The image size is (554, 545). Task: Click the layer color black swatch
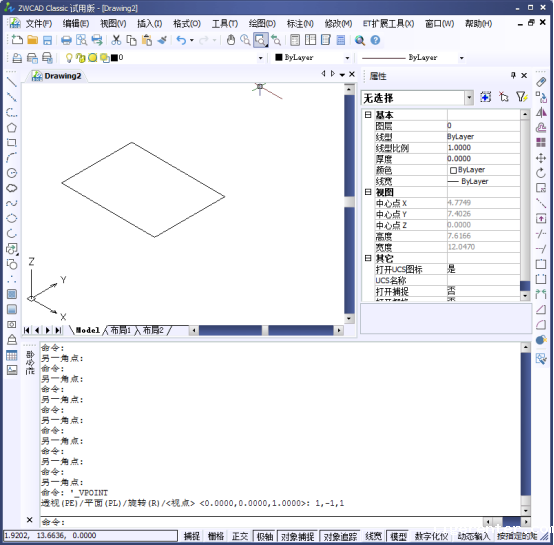point(114,58)
